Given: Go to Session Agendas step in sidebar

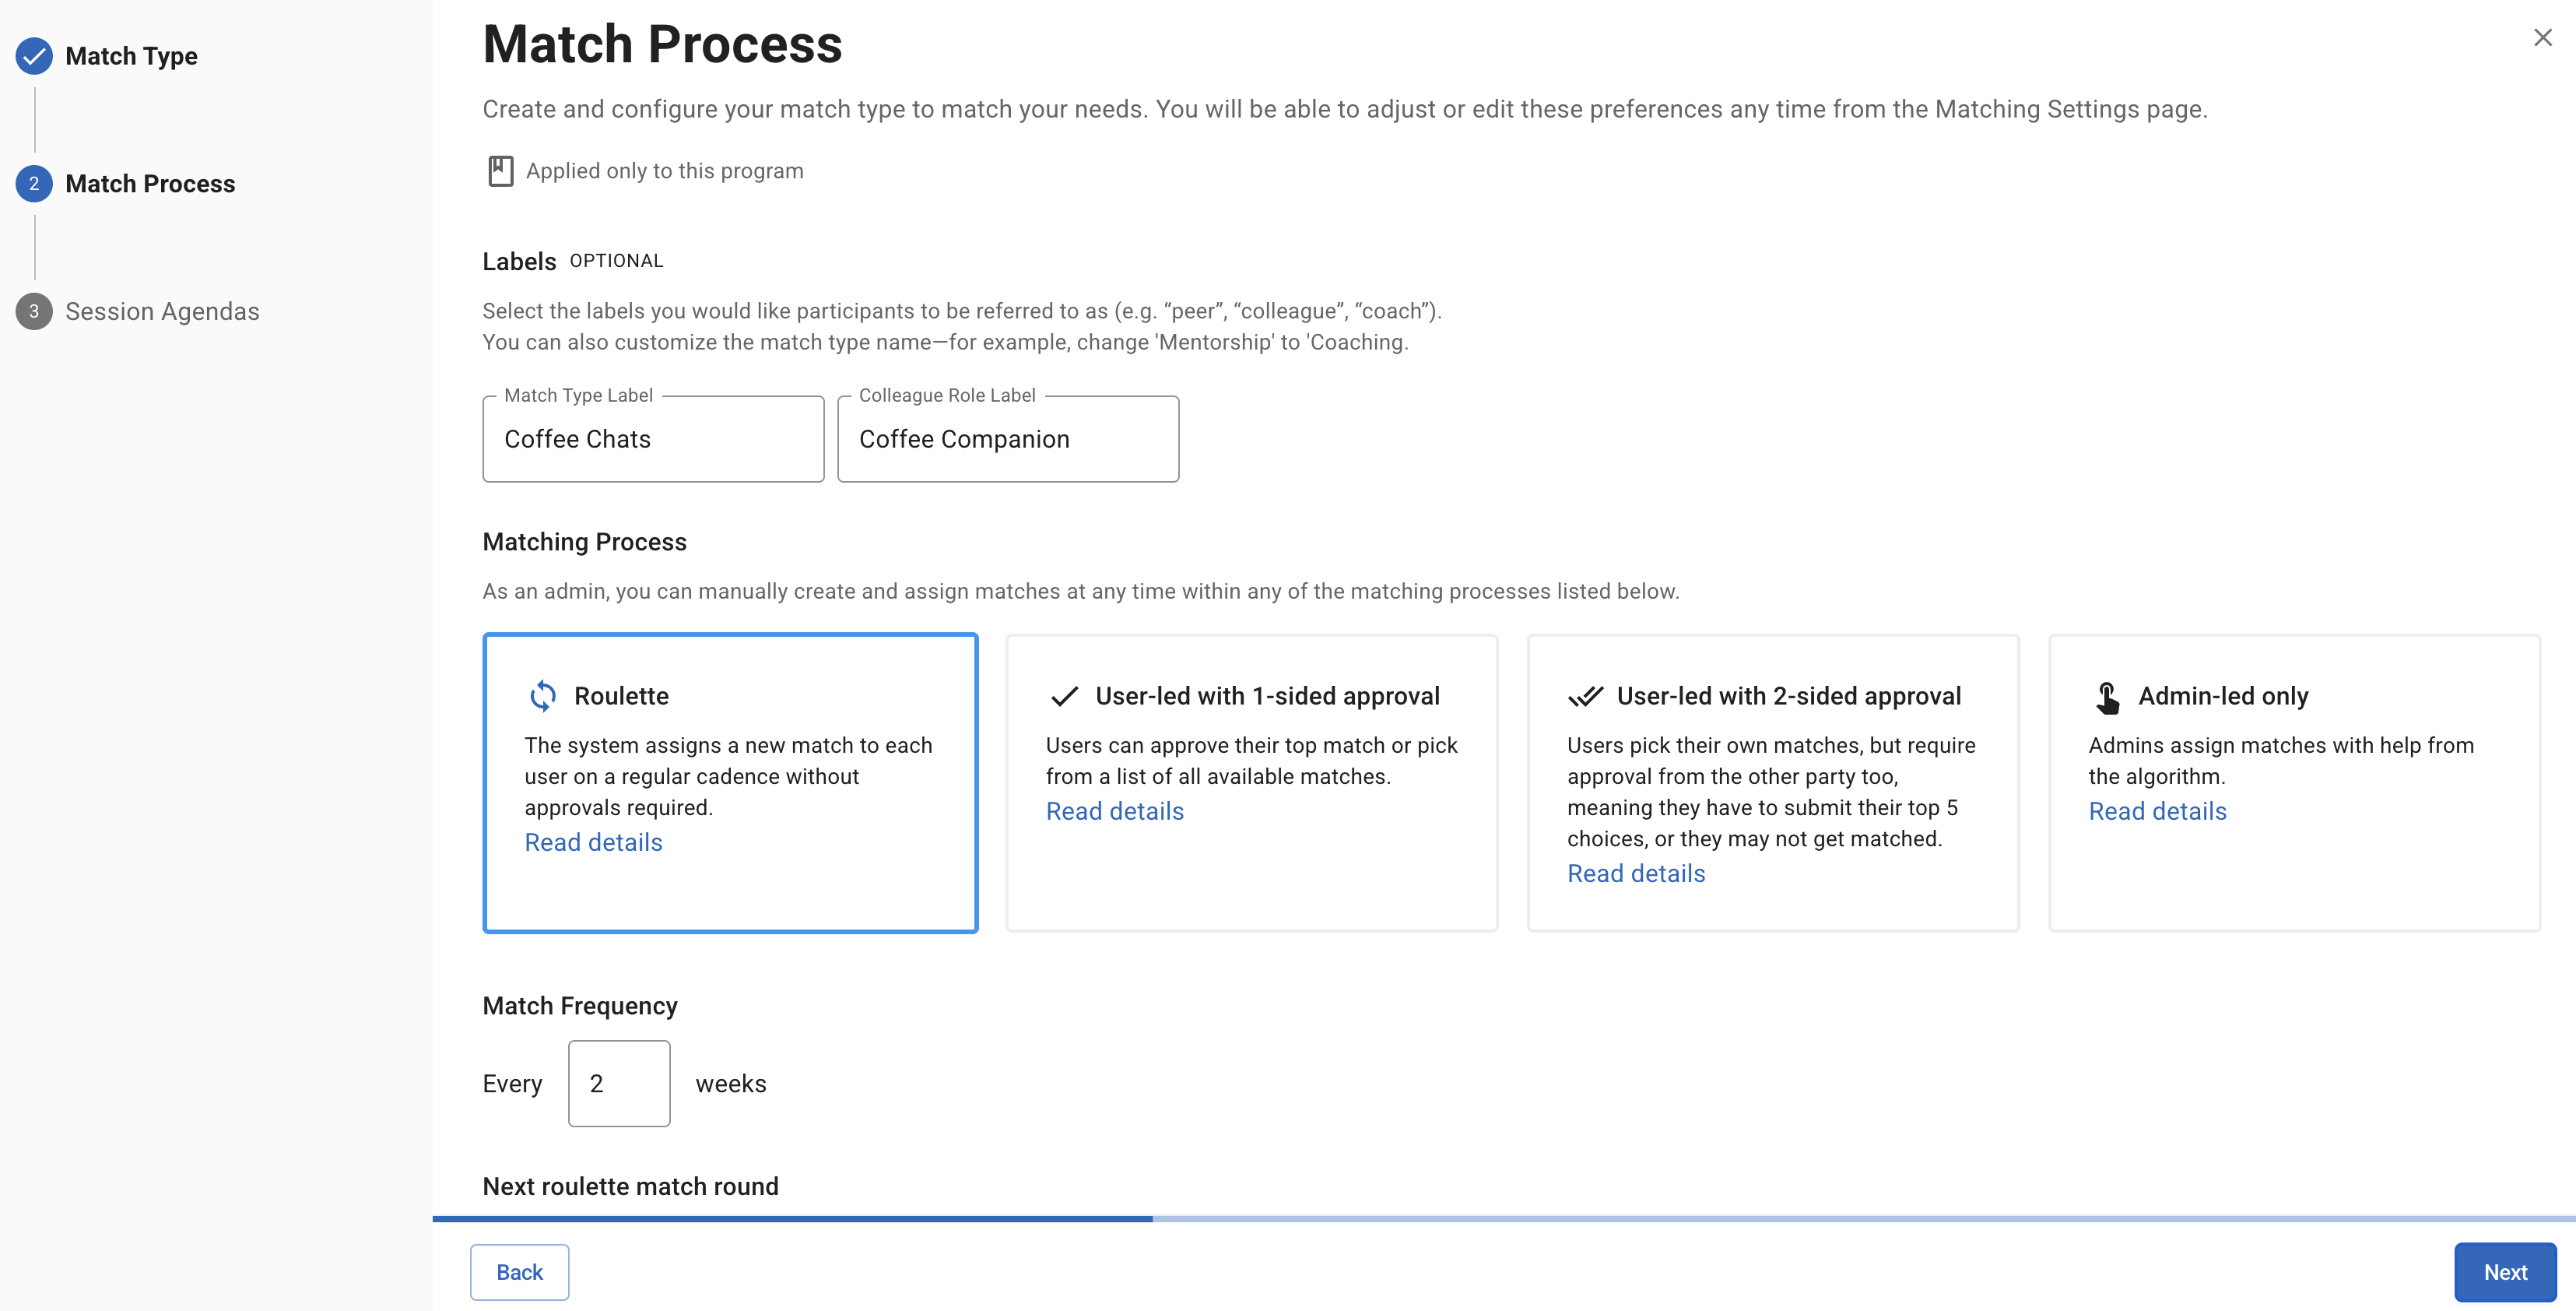Looking at the screenshot, I should (x=162, y=311).
